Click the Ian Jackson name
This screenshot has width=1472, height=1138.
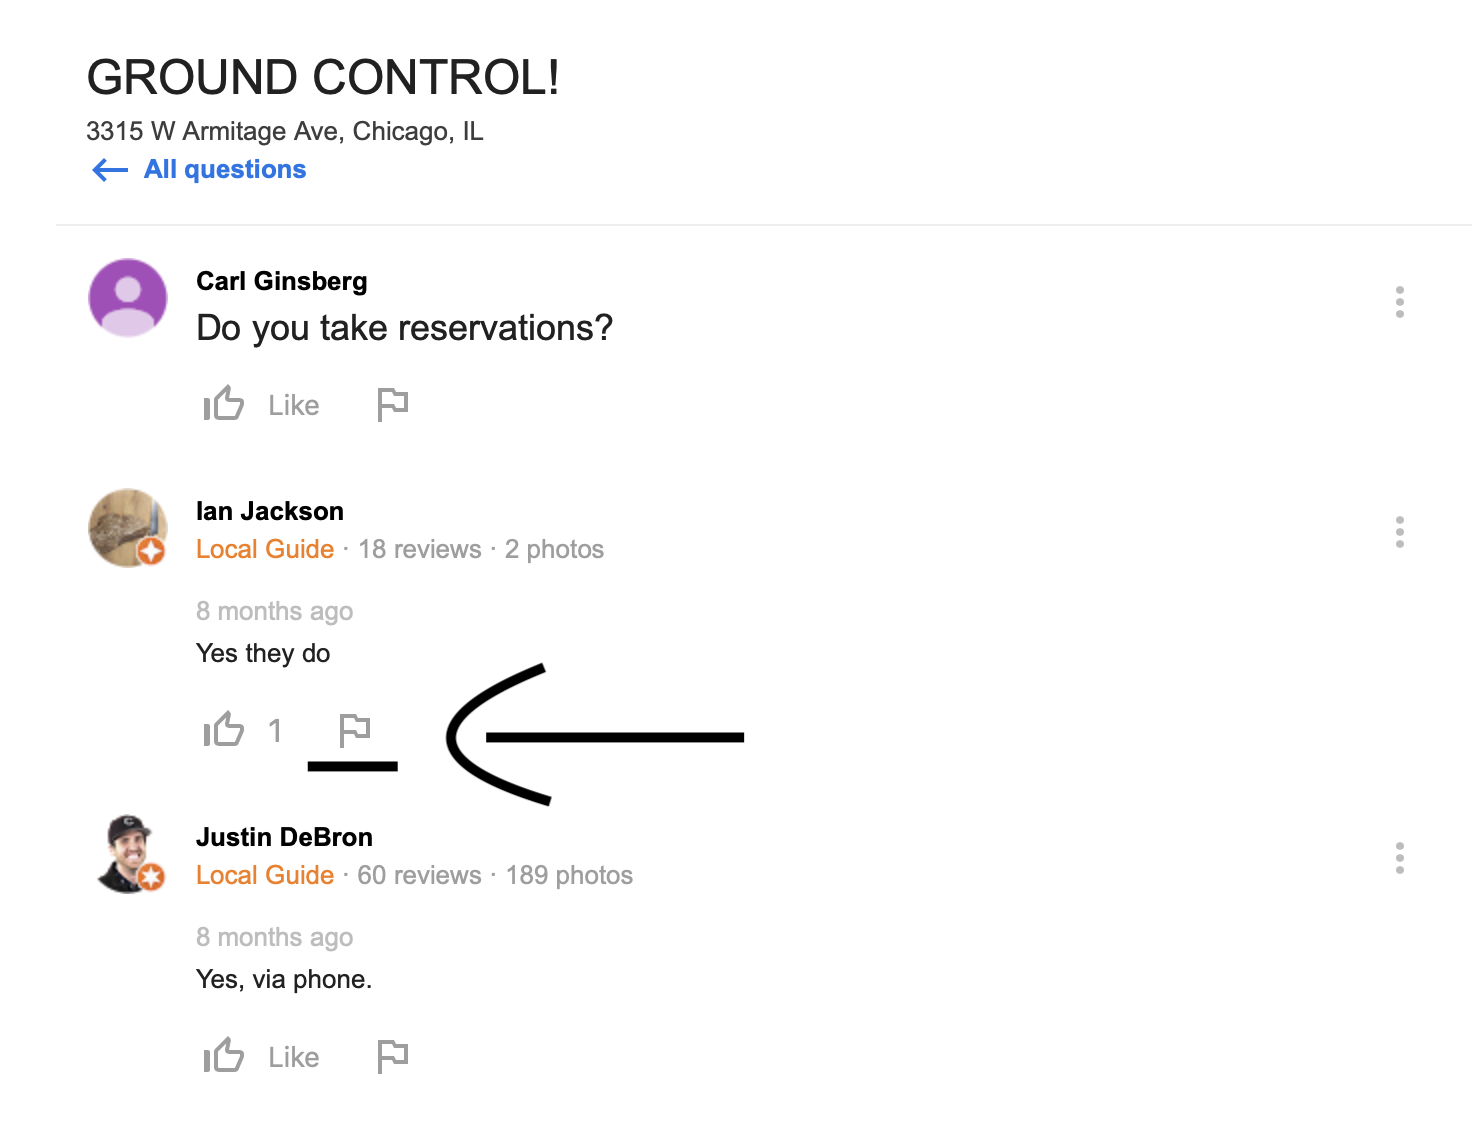coord(270,511)
